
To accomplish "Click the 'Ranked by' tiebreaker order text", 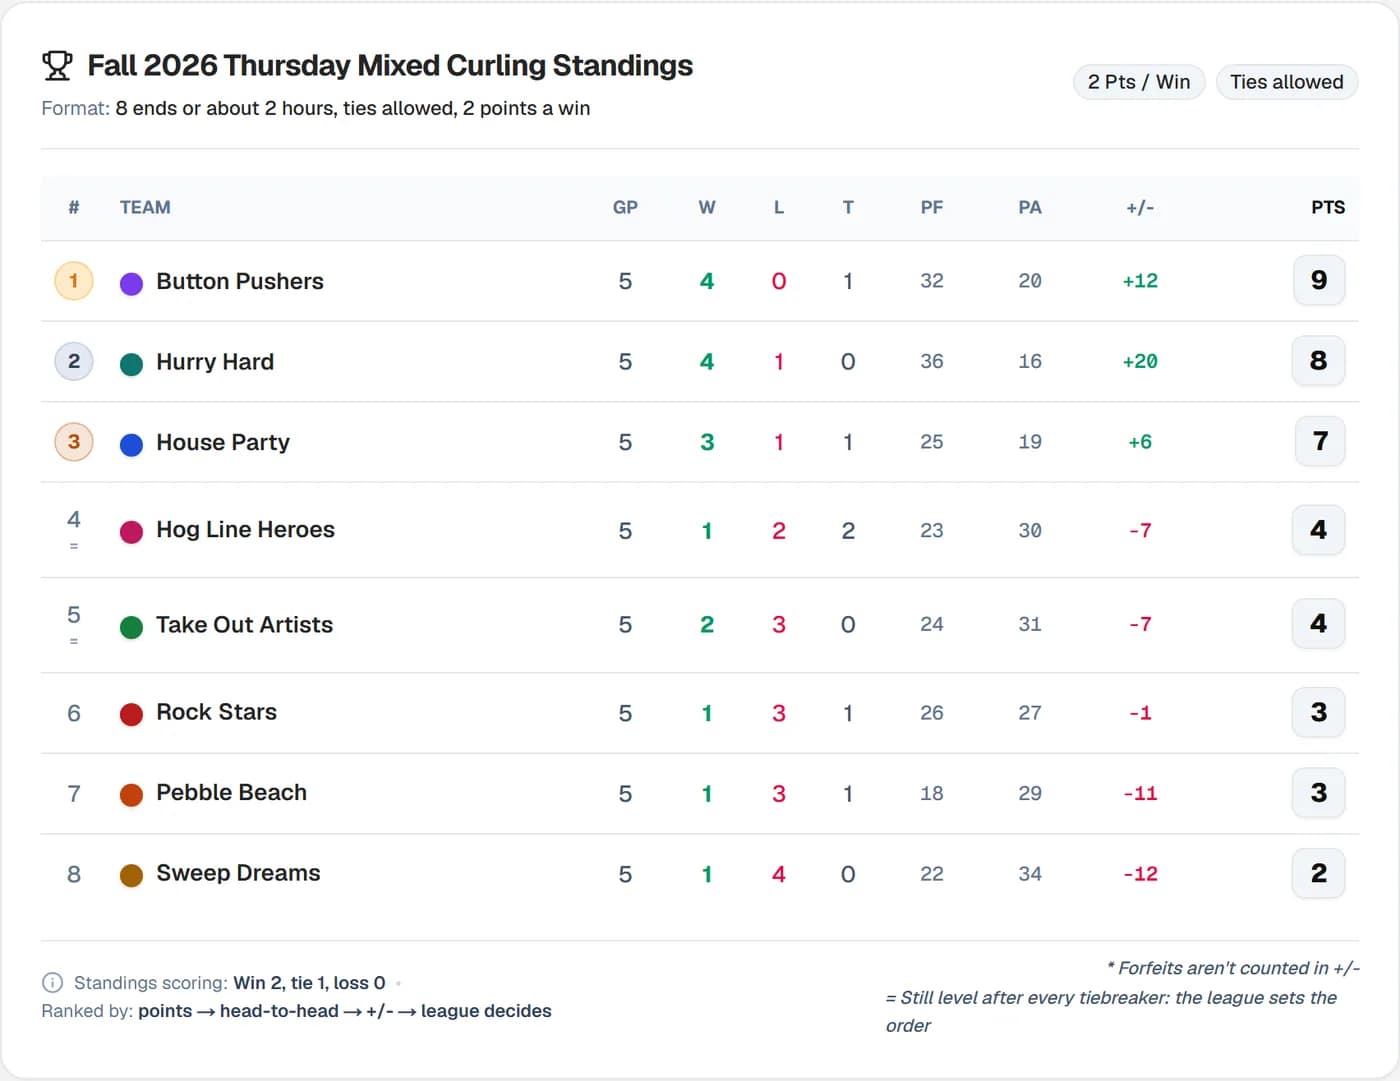I will point(296,1011).
